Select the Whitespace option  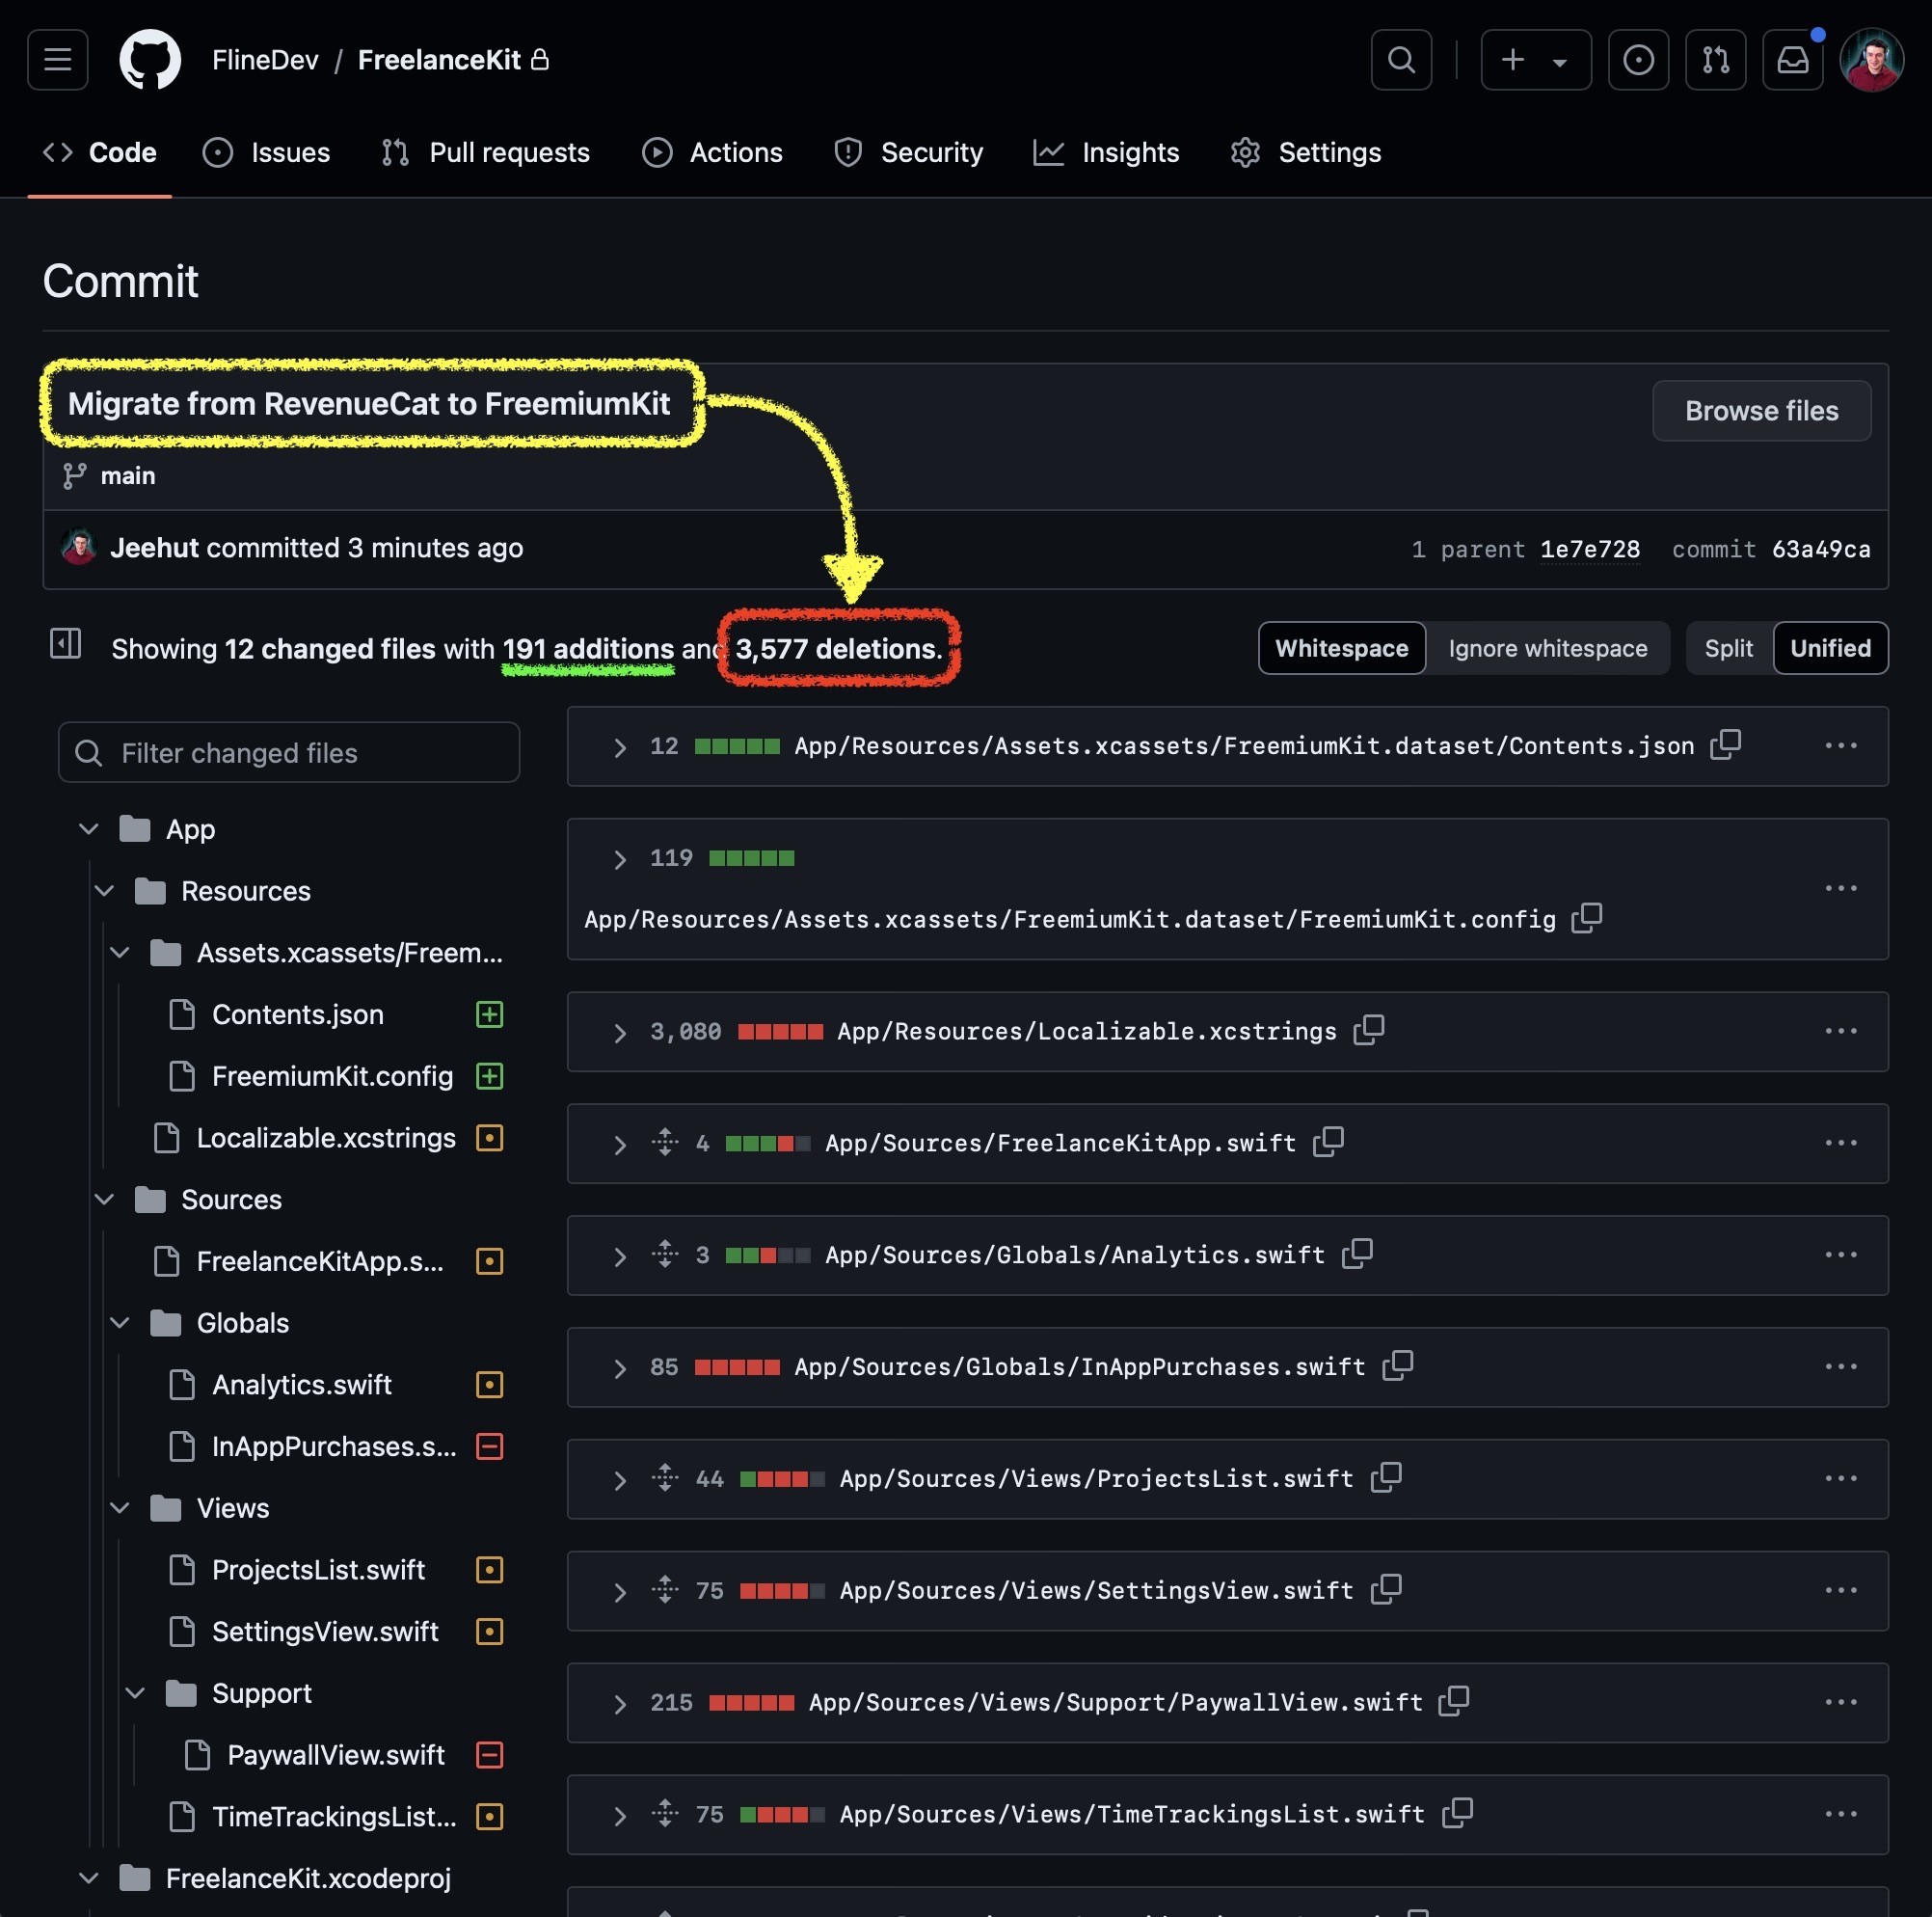click(1341, 648)
